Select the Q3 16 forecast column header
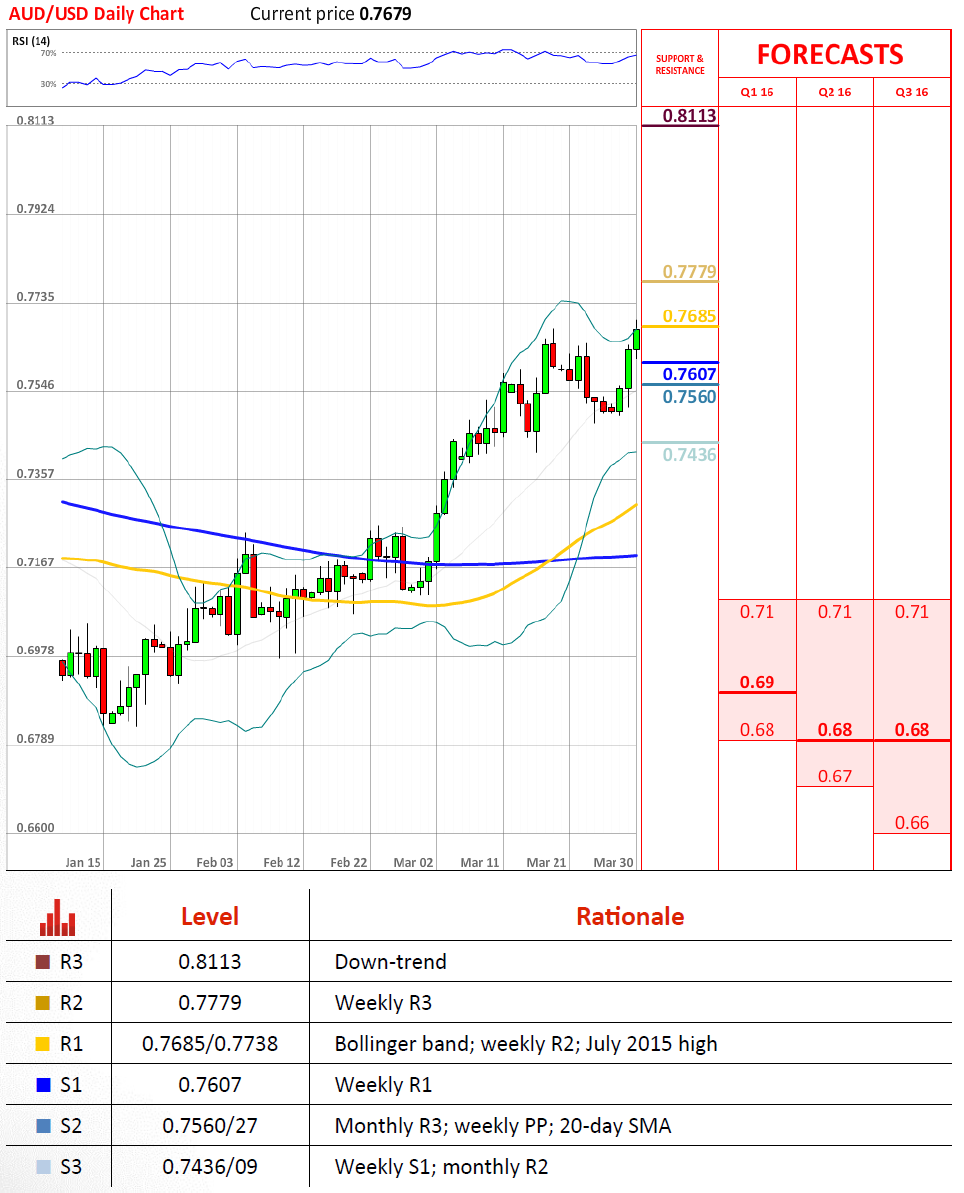 tap(912, 92)
